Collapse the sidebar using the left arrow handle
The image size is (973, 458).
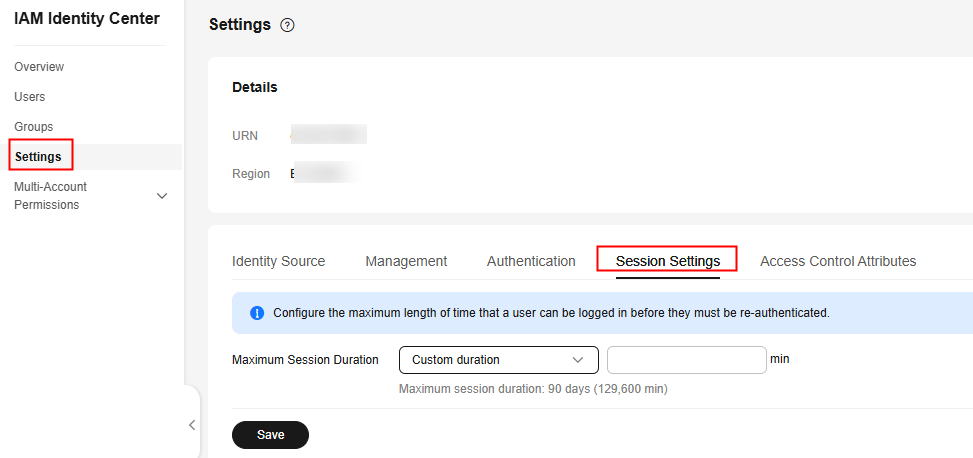192,425
